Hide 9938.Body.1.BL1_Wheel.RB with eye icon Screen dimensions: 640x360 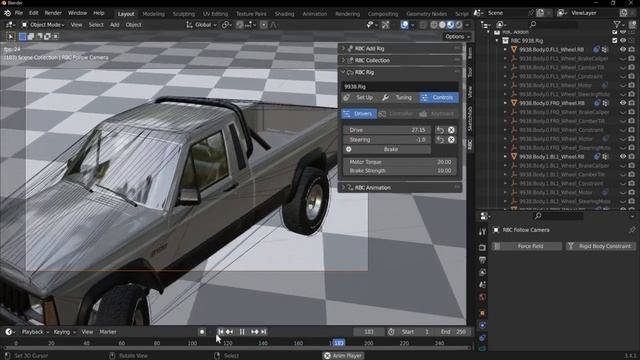point(623,157)
